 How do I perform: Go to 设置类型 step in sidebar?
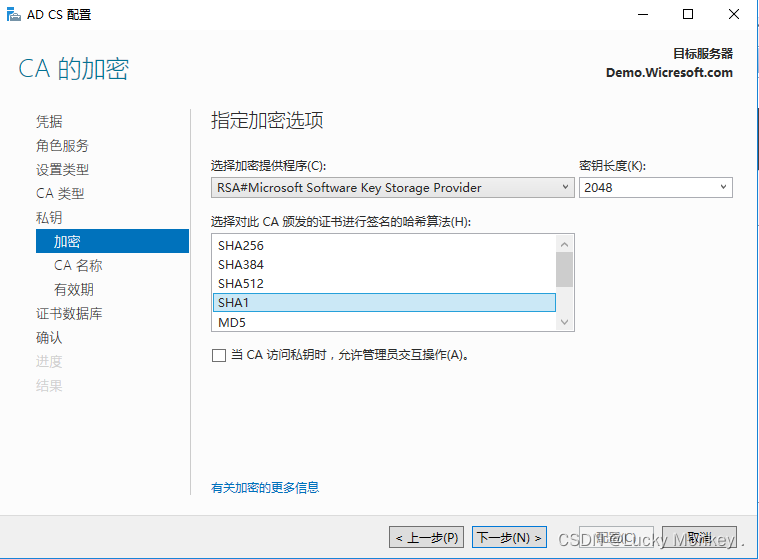62,169
